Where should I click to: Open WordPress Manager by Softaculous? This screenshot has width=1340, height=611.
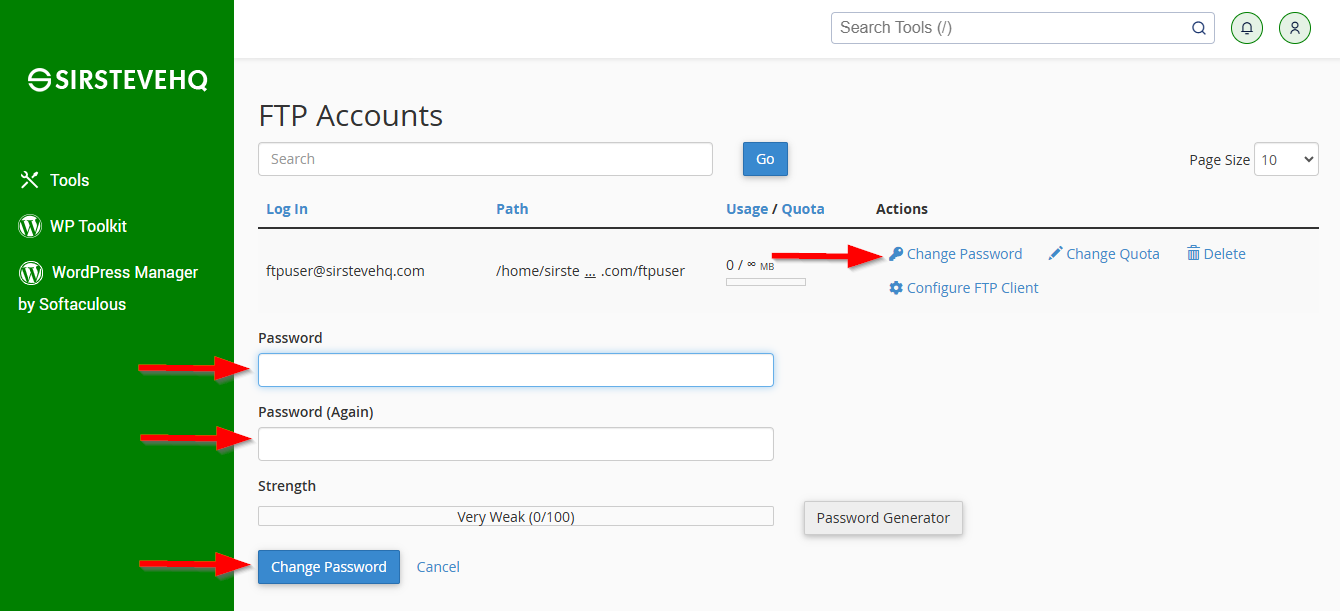(108, 288)
